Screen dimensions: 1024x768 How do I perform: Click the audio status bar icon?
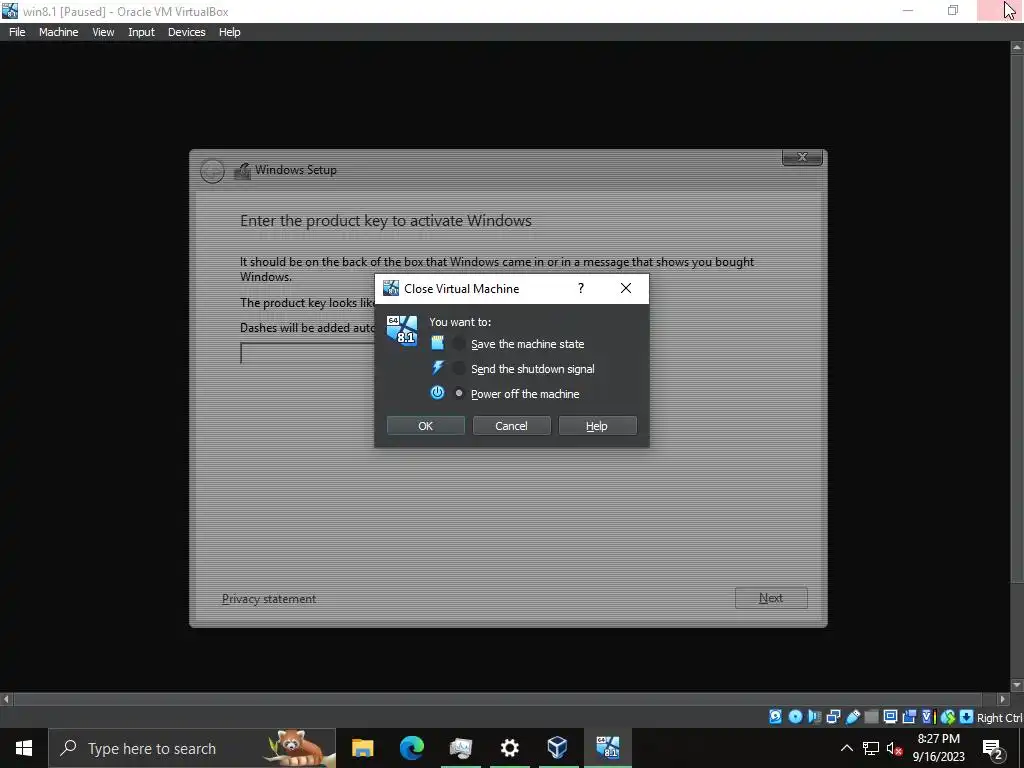(x=814, y=716)
